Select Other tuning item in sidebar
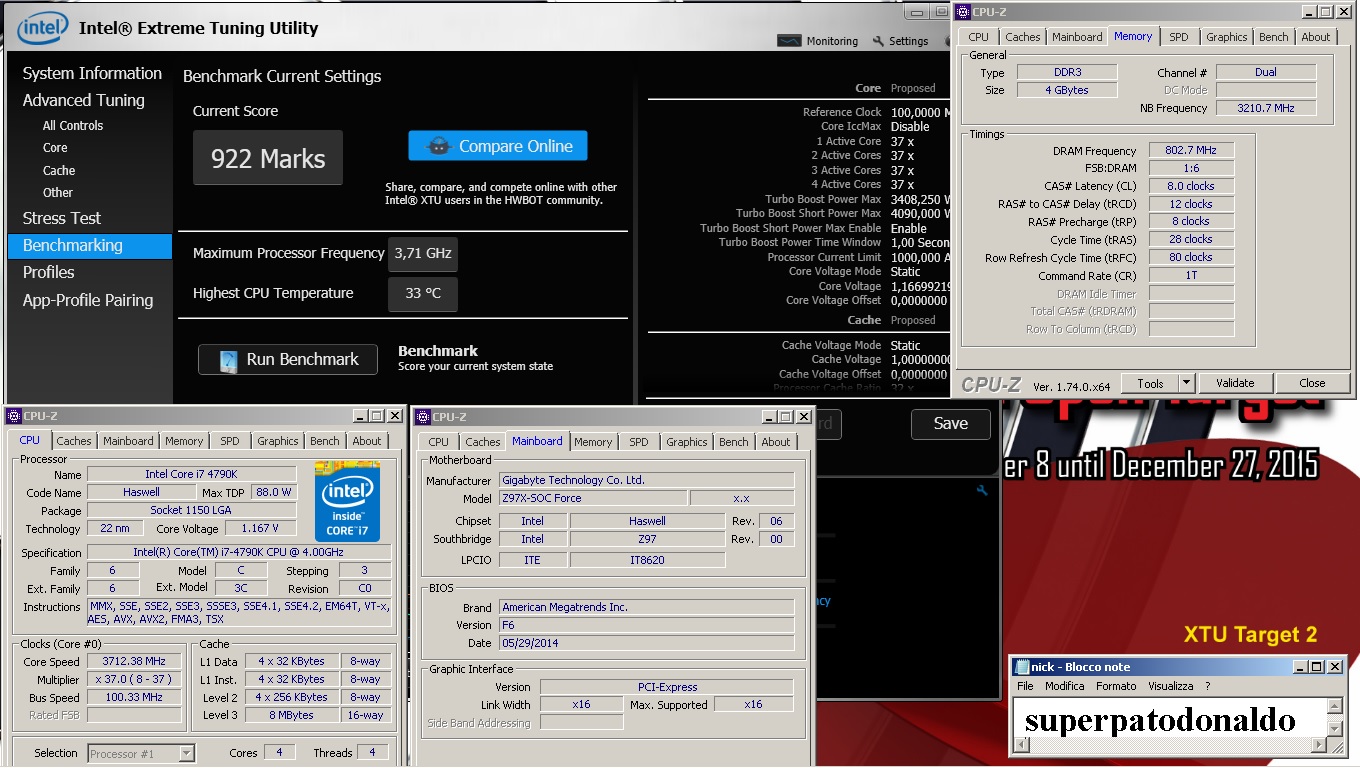The height and width of the screenshot is (768, 1360). [x=58, y=192]
